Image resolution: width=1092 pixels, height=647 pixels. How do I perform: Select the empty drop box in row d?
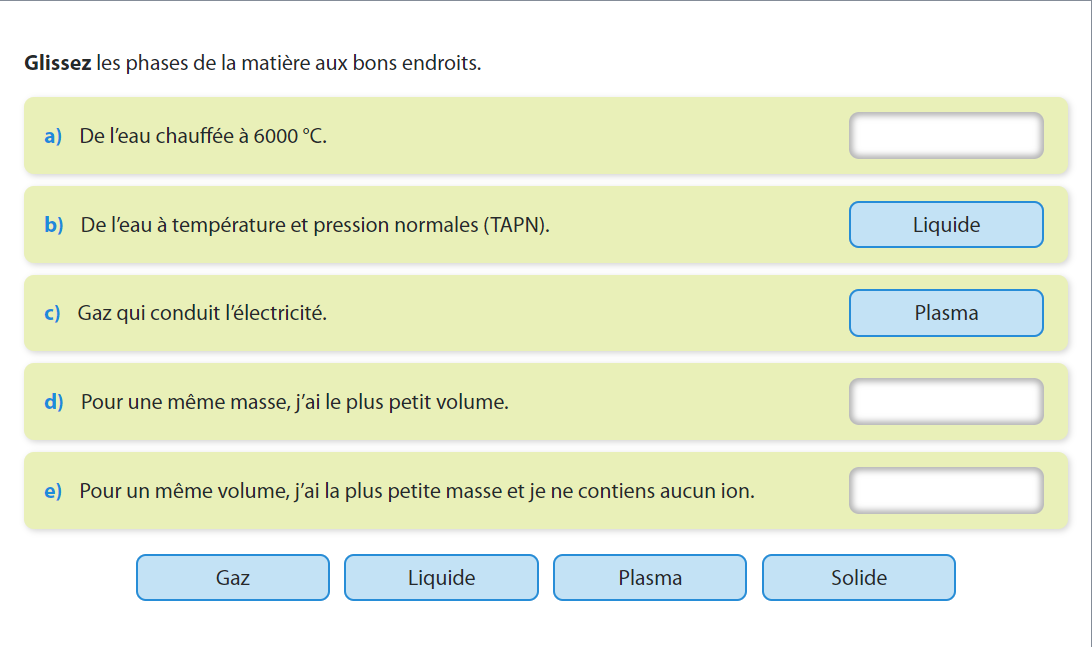pos(946,402)
